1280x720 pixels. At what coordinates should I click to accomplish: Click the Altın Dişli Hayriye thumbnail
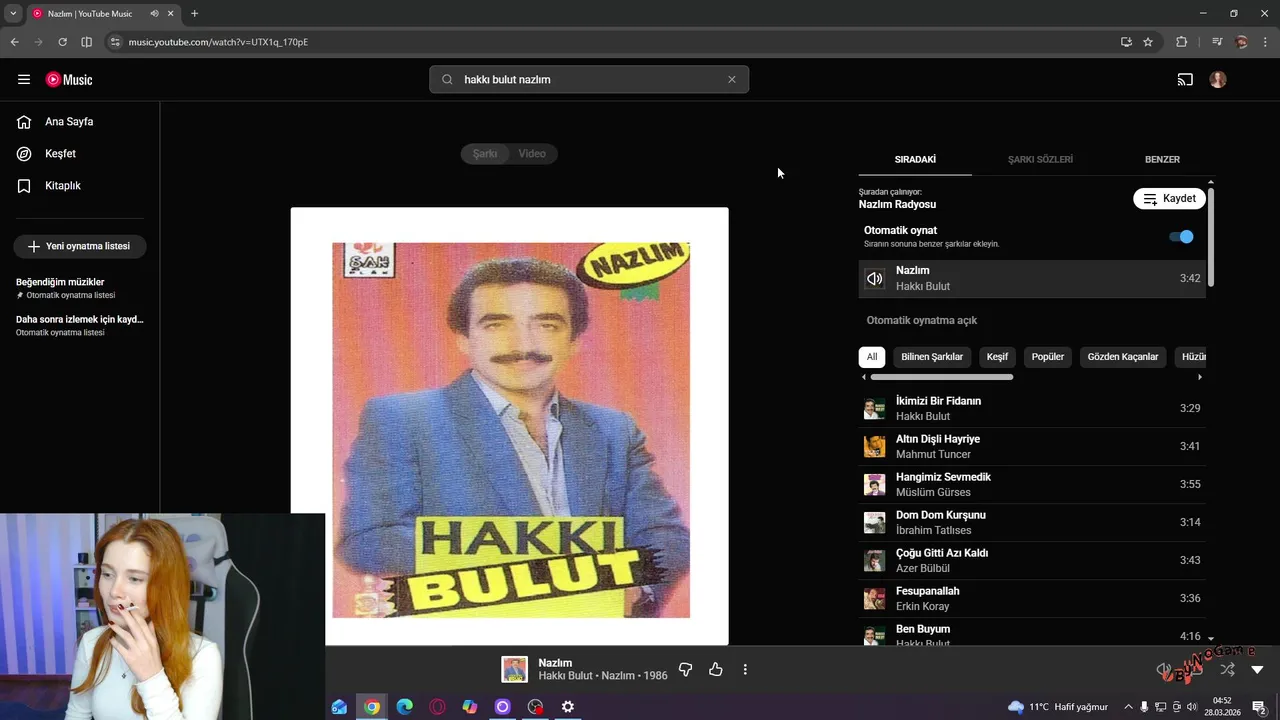tap(875, 447)
